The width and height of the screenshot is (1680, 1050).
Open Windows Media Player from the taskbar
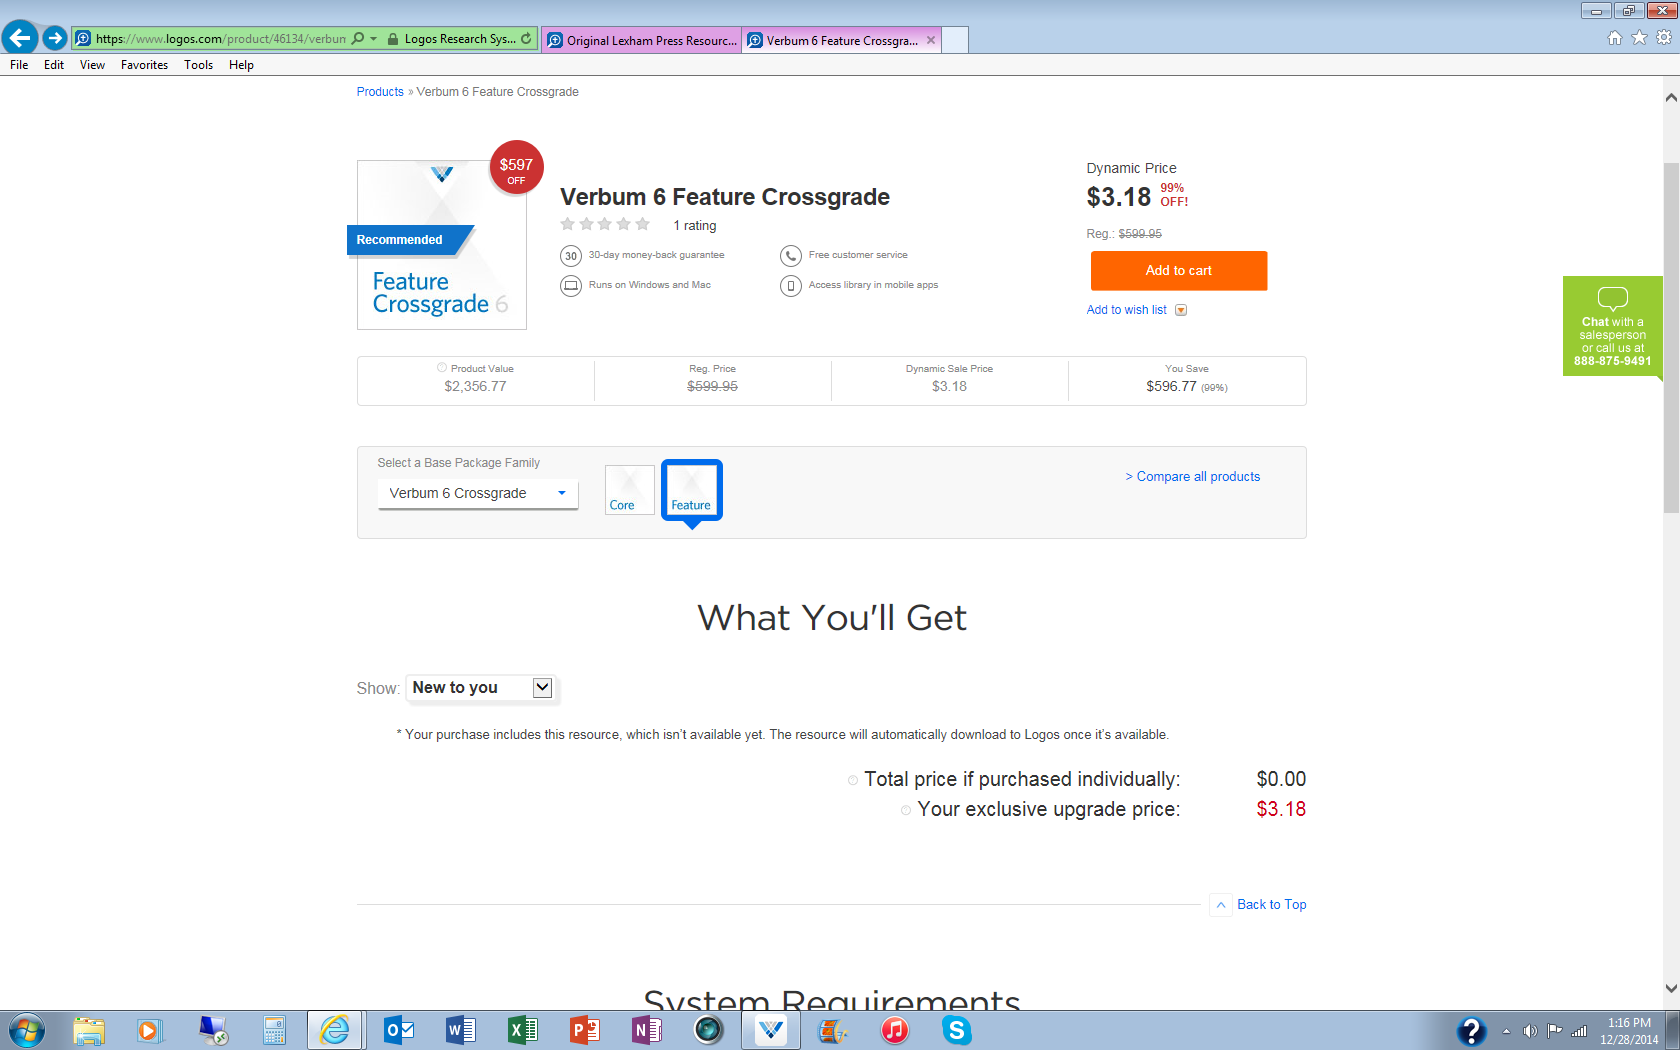149,1030
